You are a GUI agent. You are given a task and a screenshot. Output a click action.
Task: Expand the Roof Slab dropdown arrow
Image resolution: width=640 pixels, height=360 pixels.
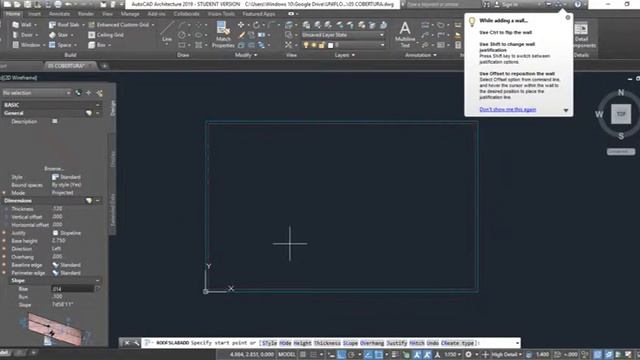click(83, 25)
